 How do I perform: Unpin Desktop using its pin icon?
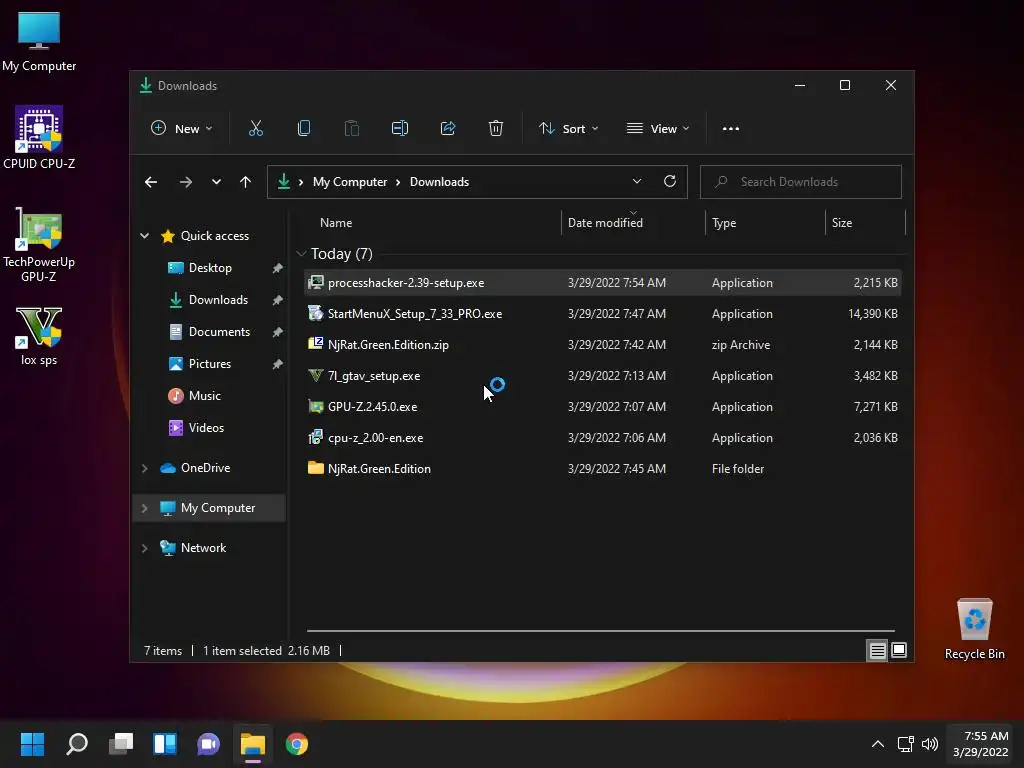pos(277,268)
